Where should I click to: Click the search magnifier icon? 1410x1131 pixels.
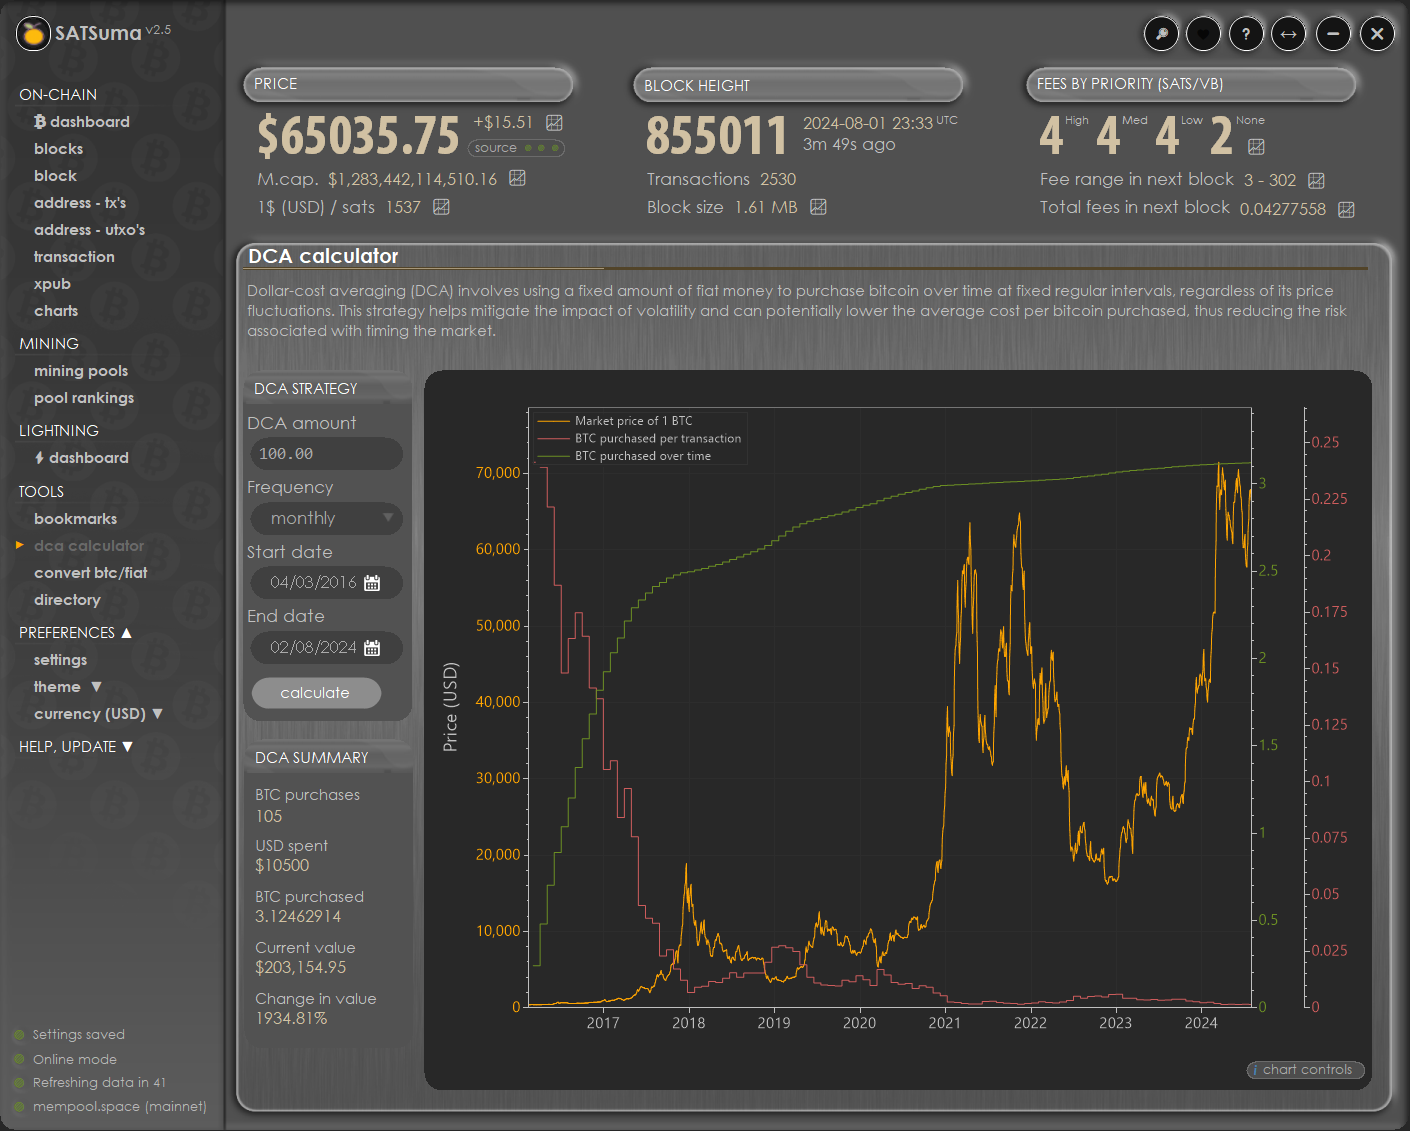click(1161, 34)
